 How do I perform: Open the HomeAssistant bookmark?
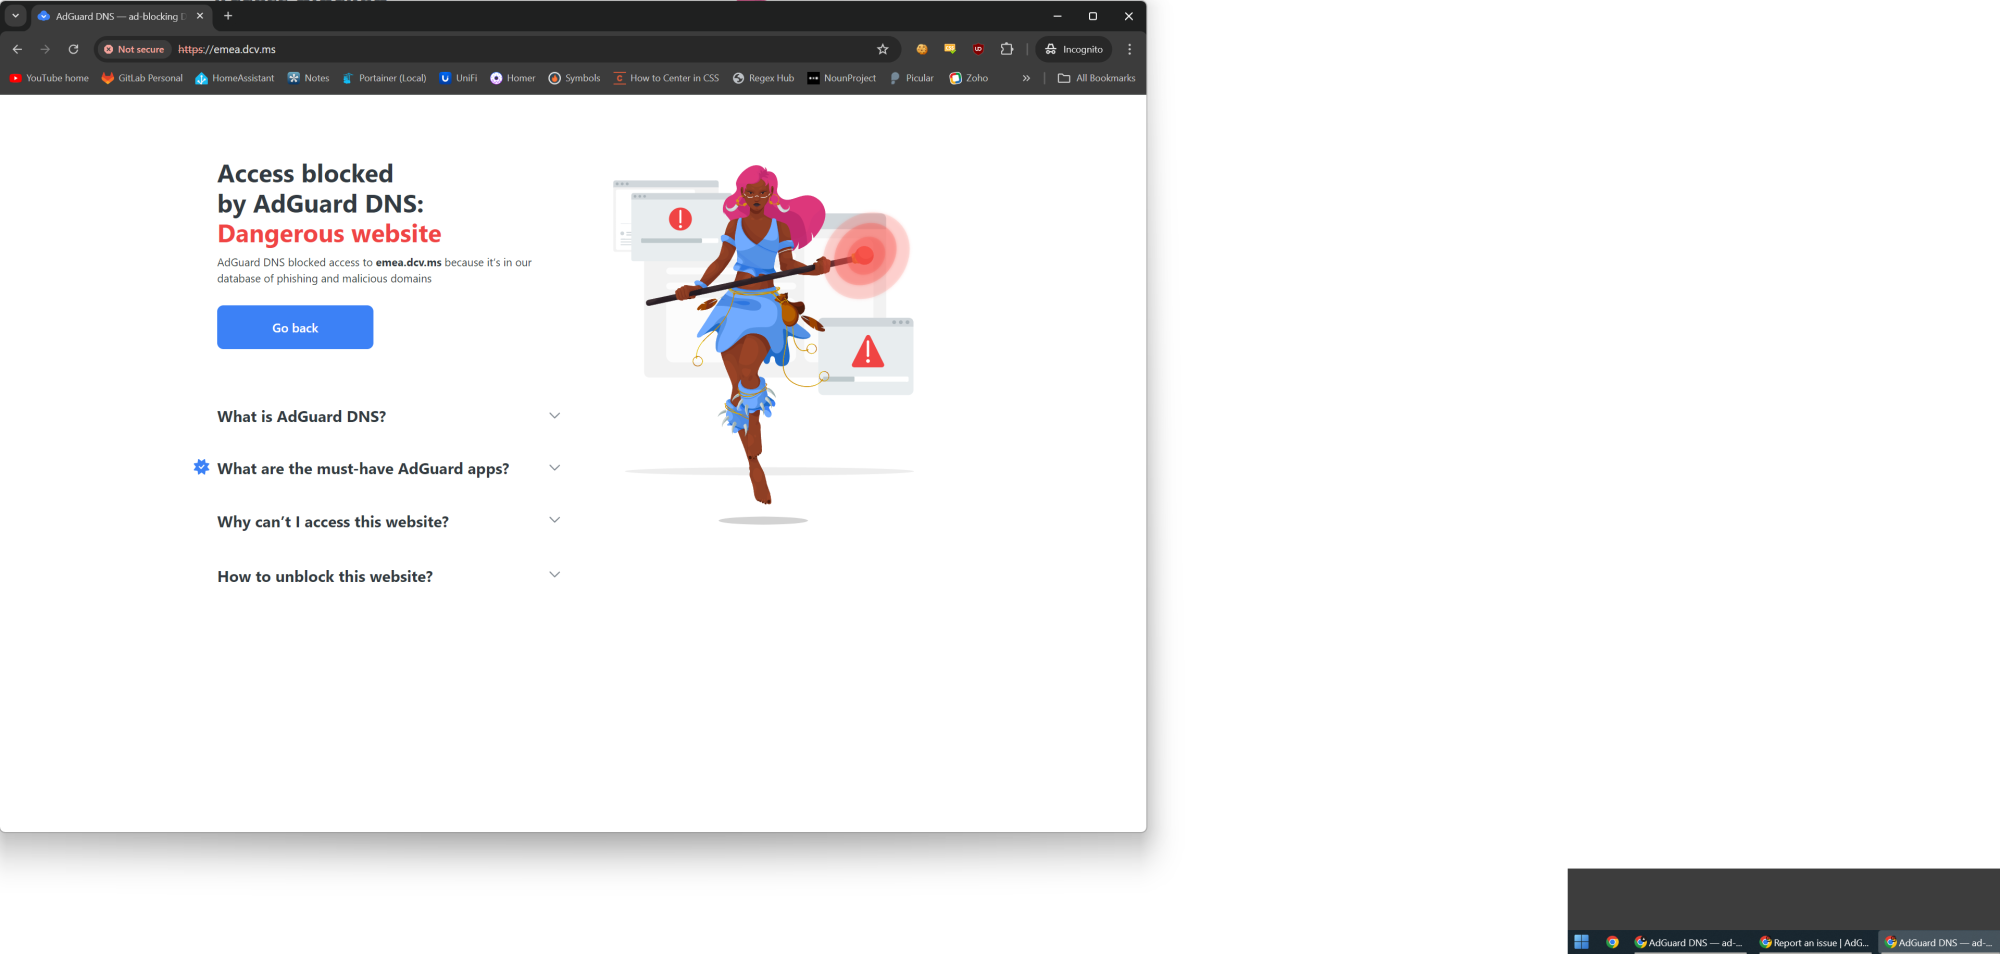pyautogui.click(x=234, y=78)
